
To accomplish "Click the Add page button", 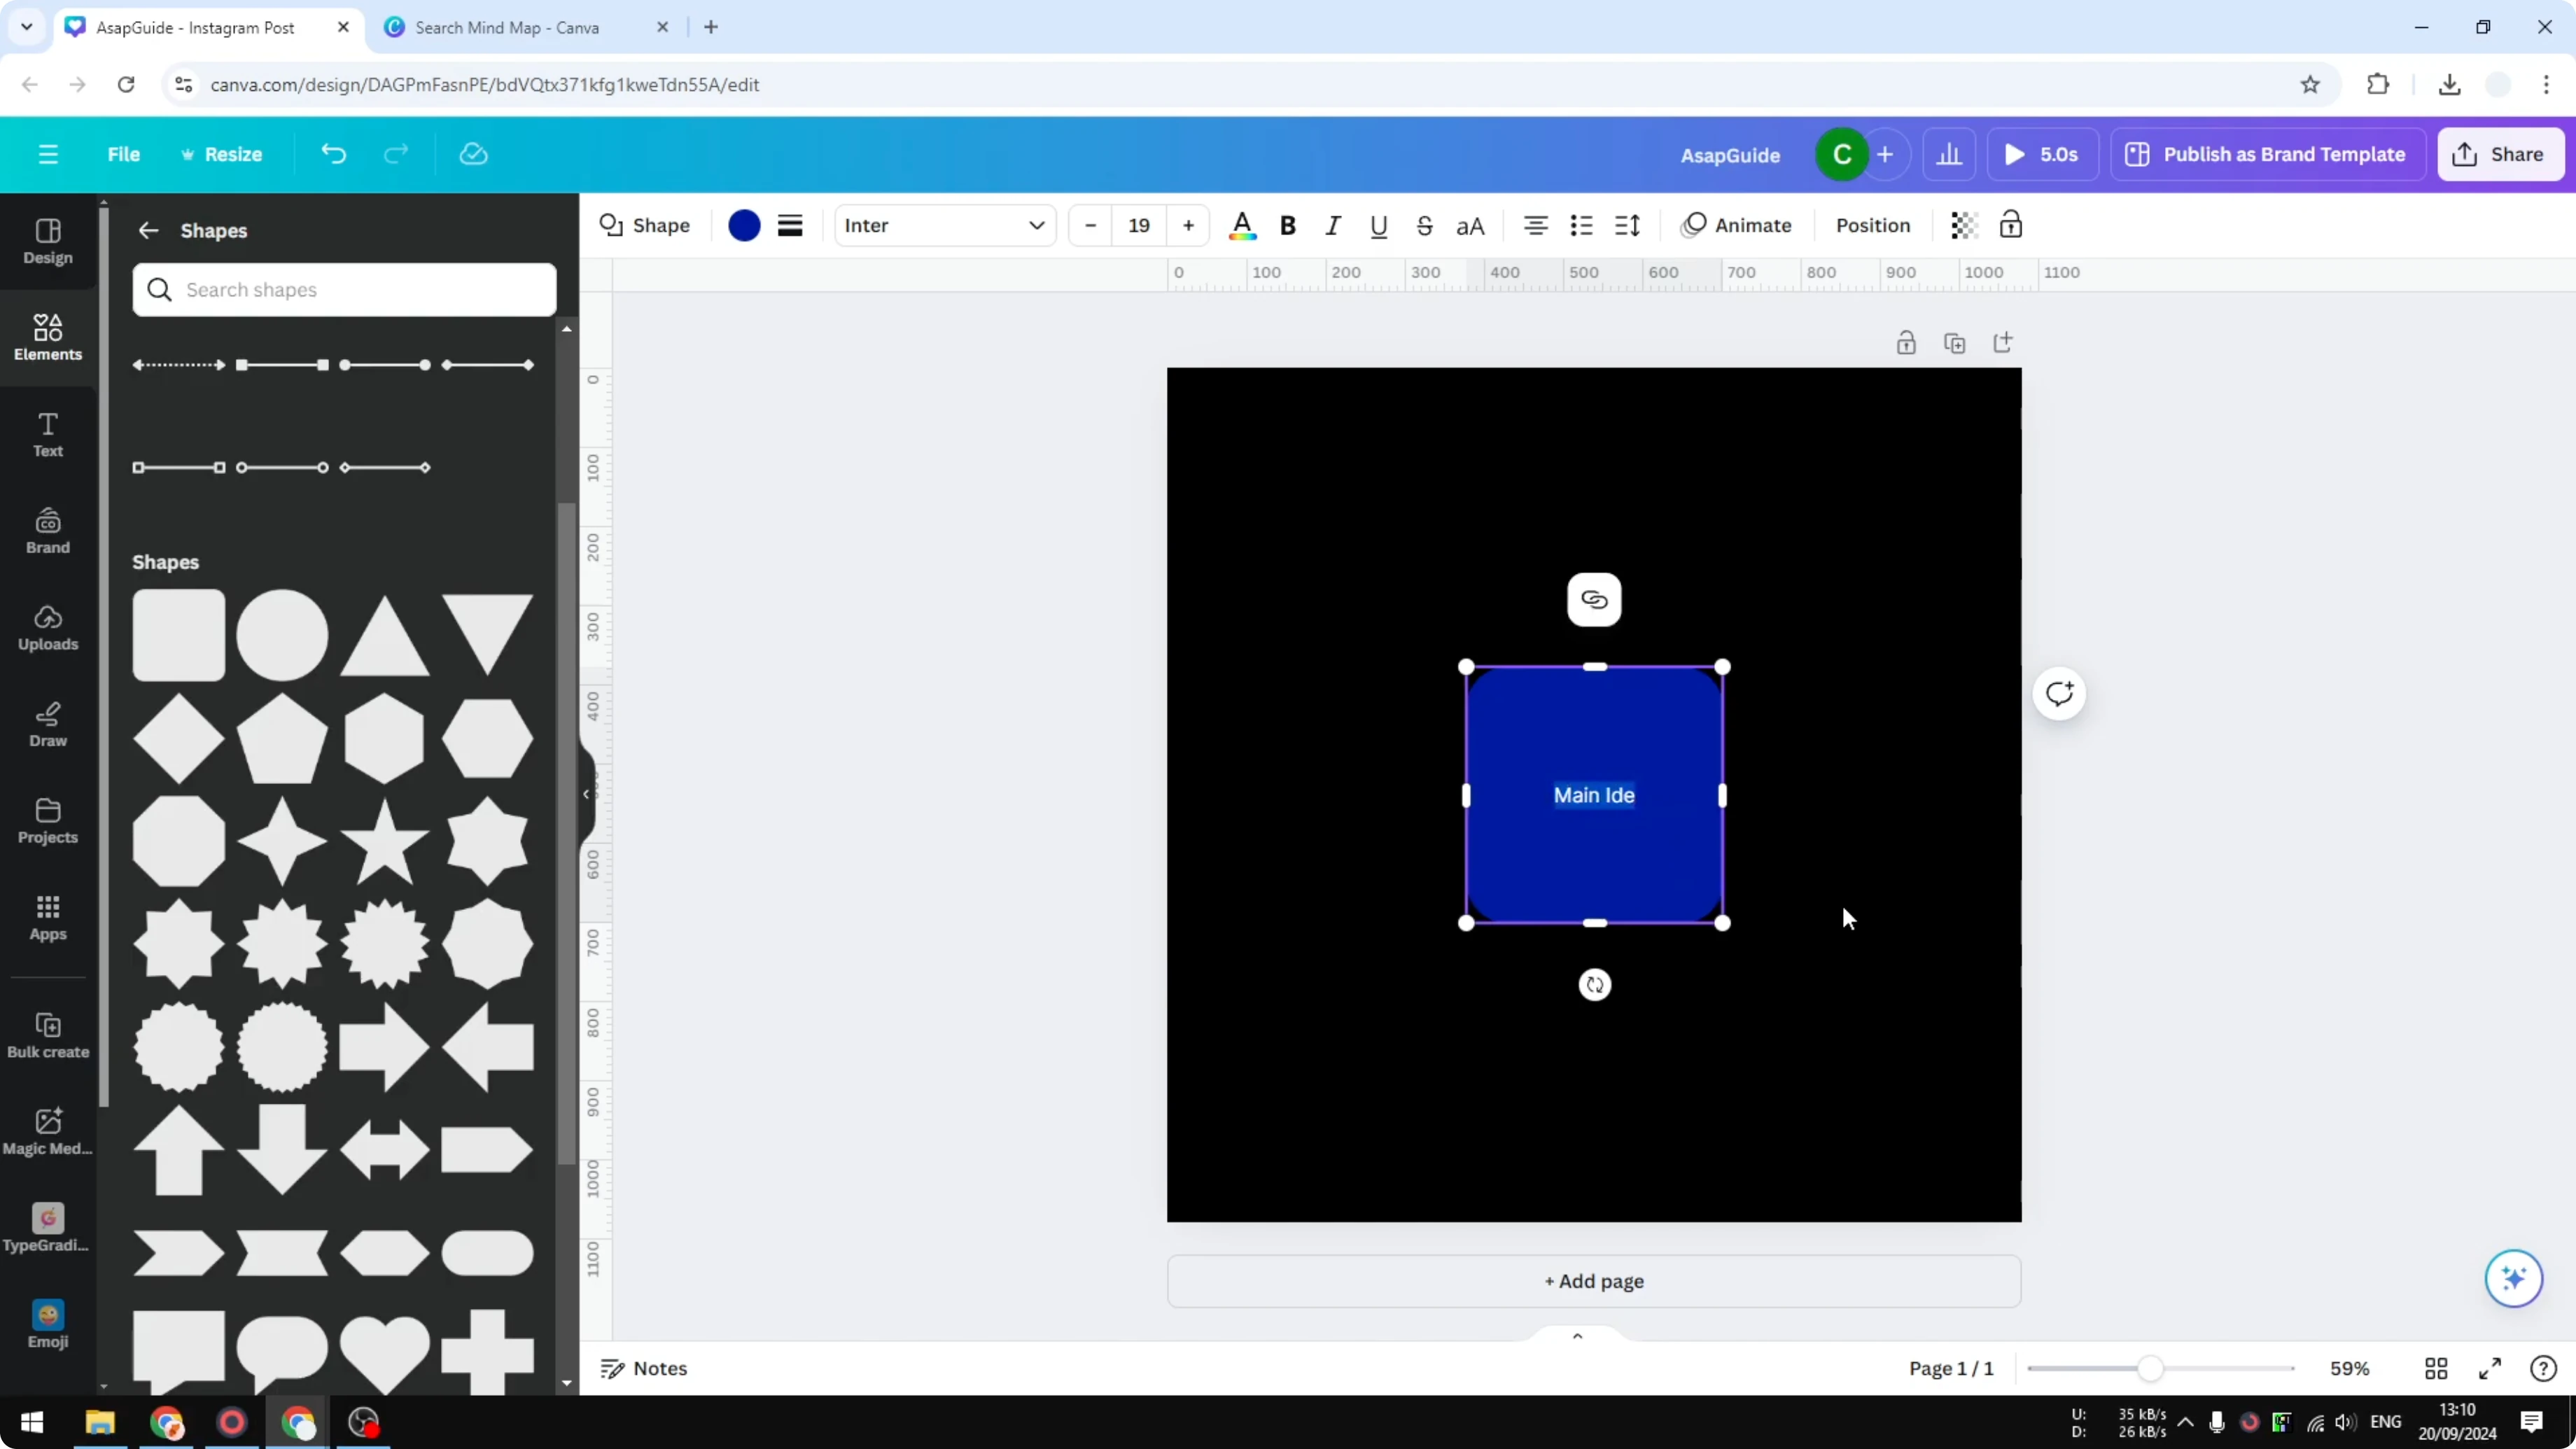I will (1594, 1281).
